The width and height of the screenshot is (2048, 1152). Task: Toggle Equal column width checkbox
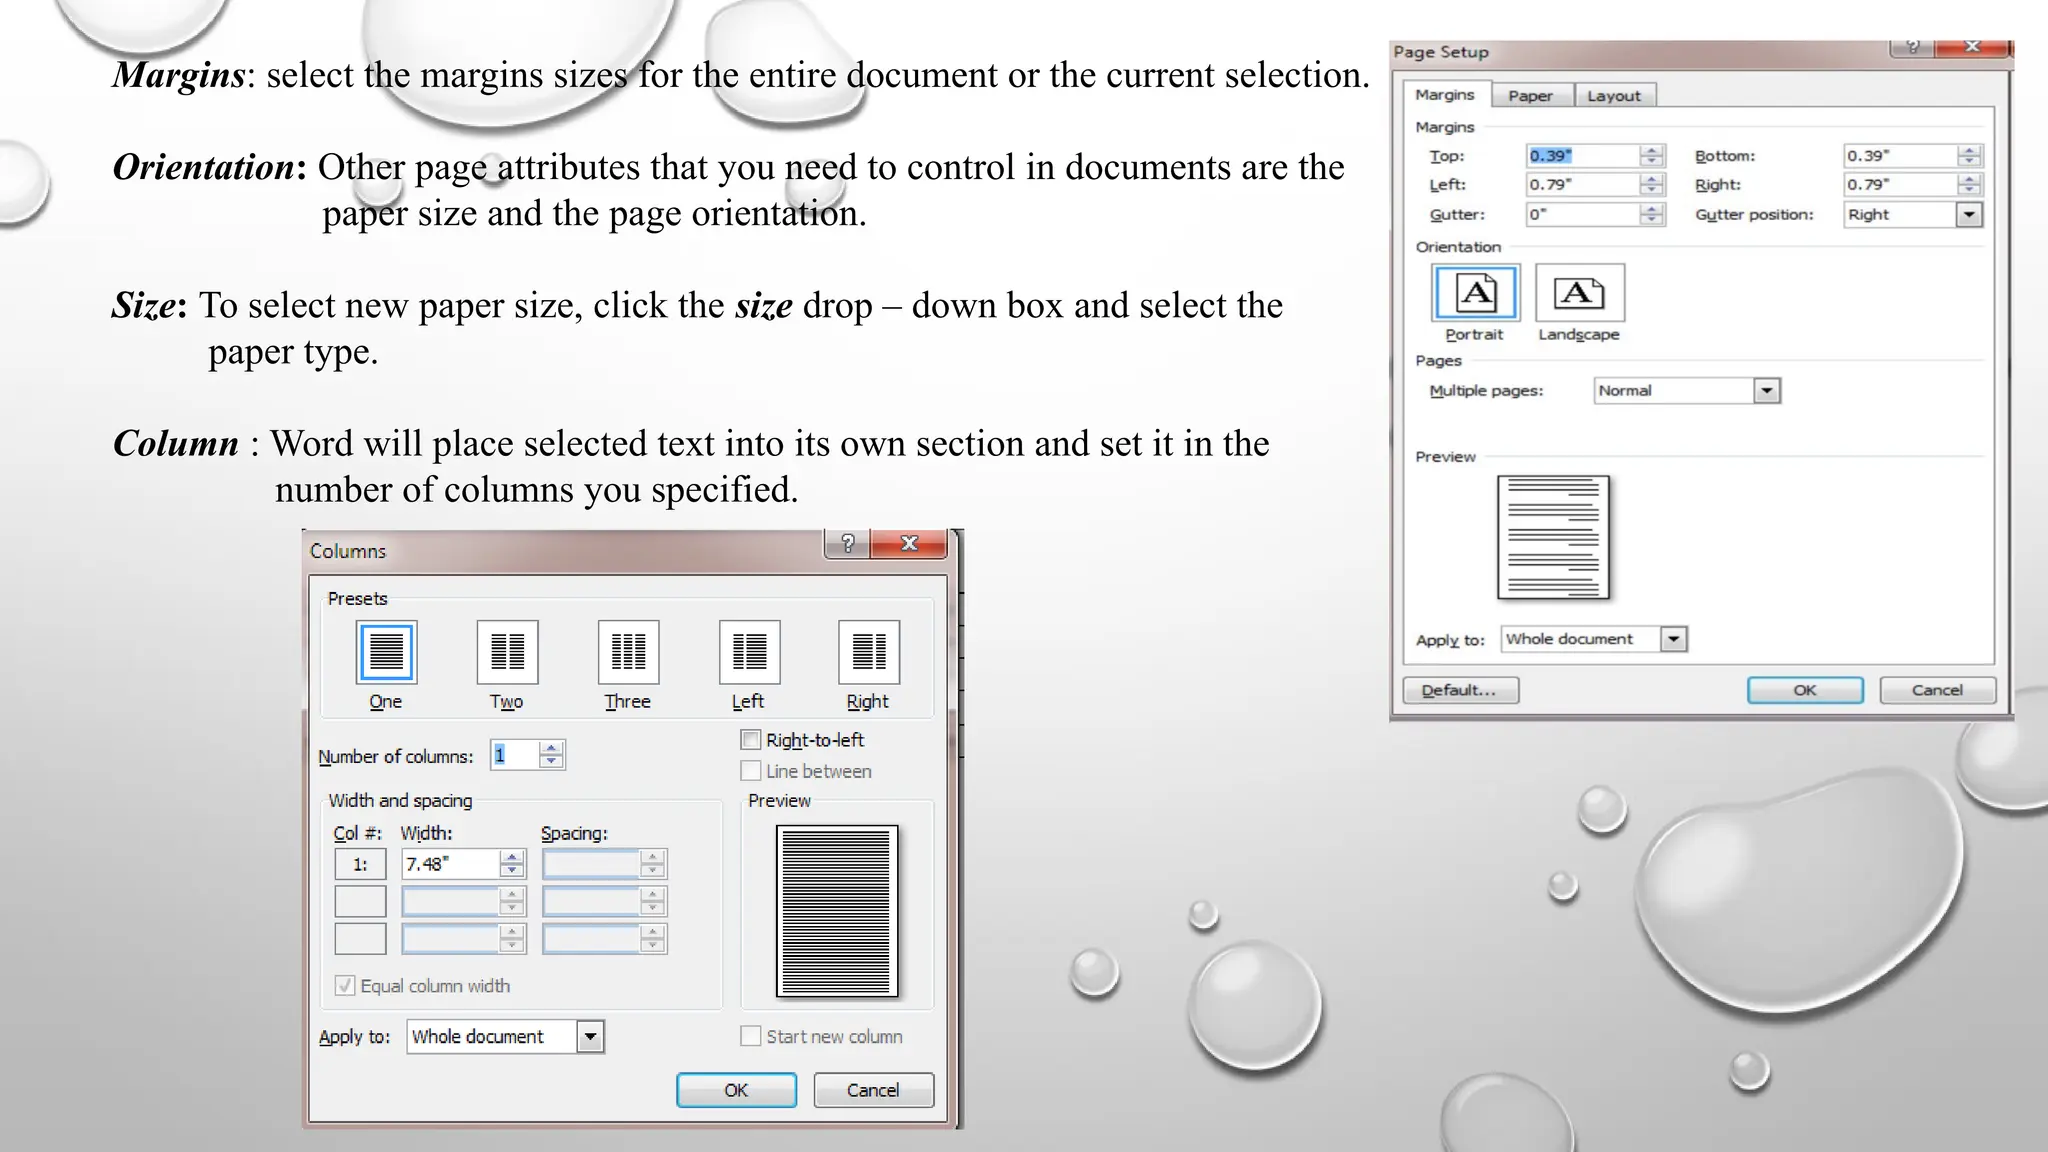[344, 985]
